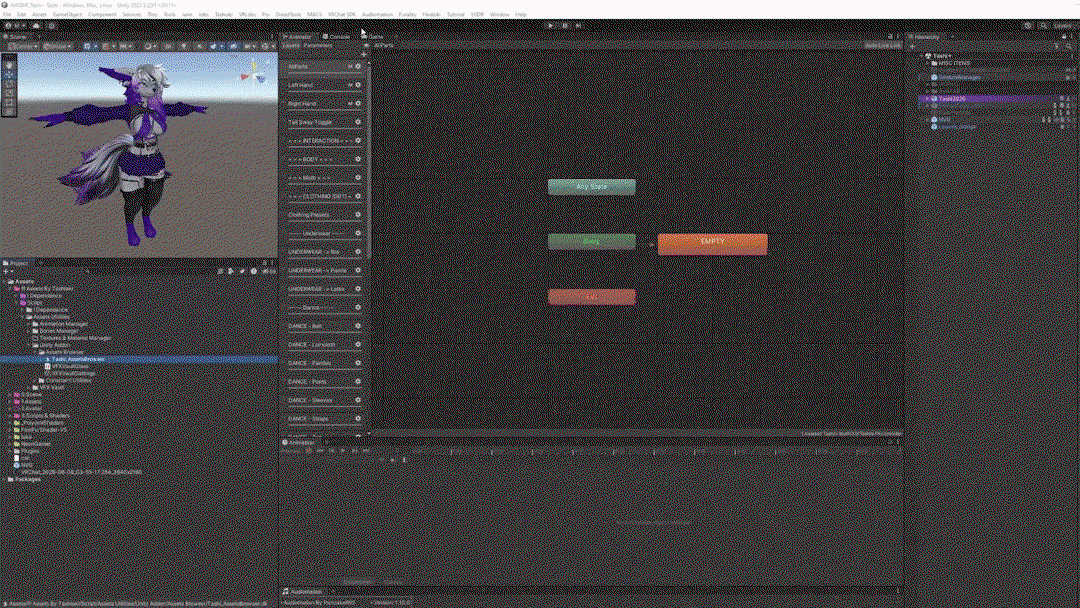1080x608 pixels.
Task: Open the Clothing Presets layer gear
Action: tap(357, 215)
